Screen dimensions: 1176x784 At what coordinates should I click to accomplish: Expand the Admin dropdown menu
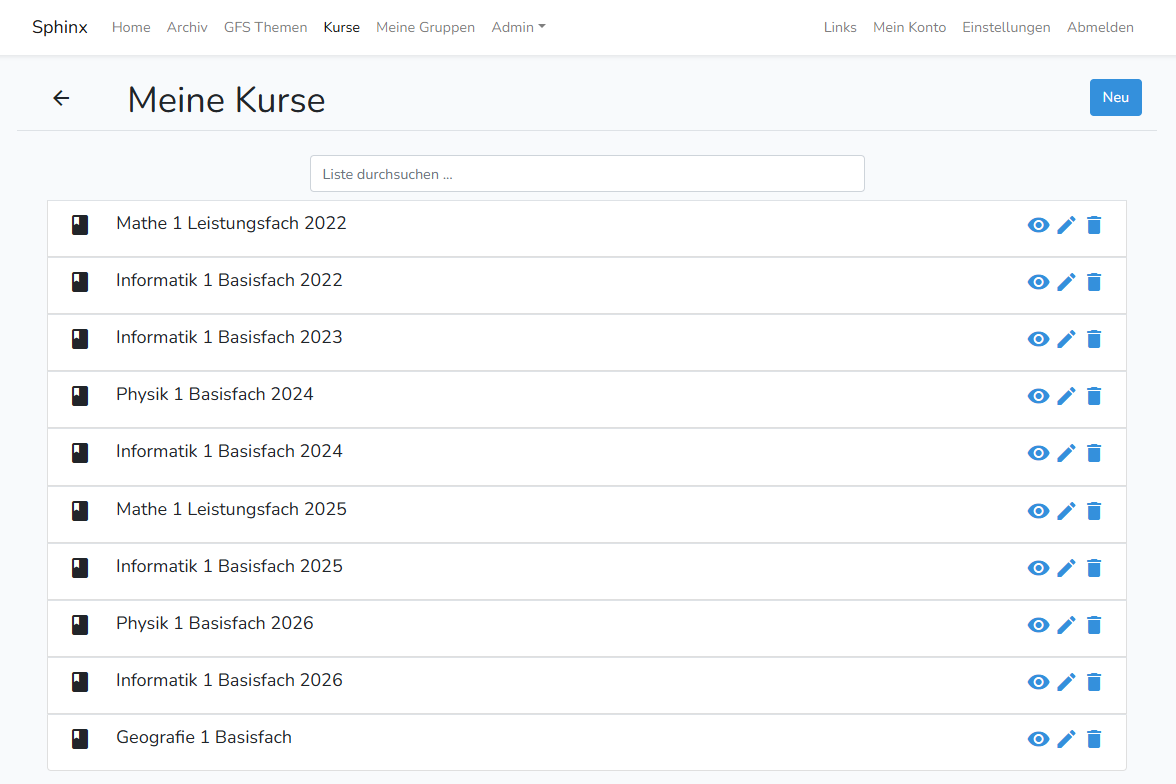tap(518, 27)
